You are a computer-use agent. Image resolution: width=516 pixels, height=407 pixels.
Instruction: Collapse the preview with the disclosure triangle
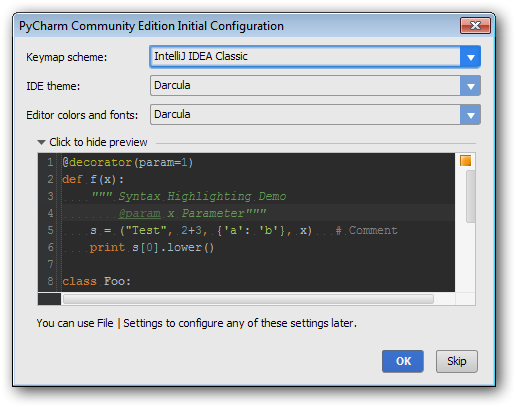41,142
